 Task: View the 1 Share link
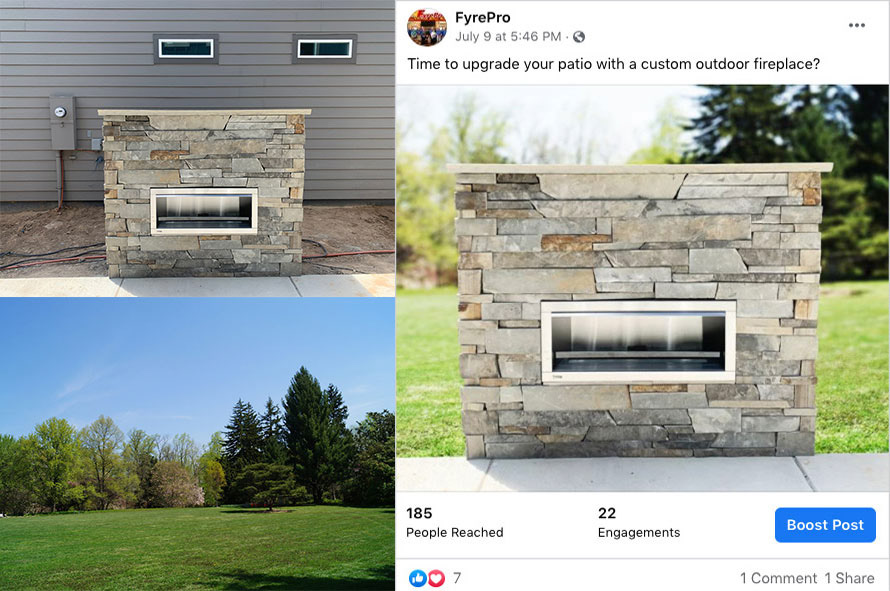849,579
